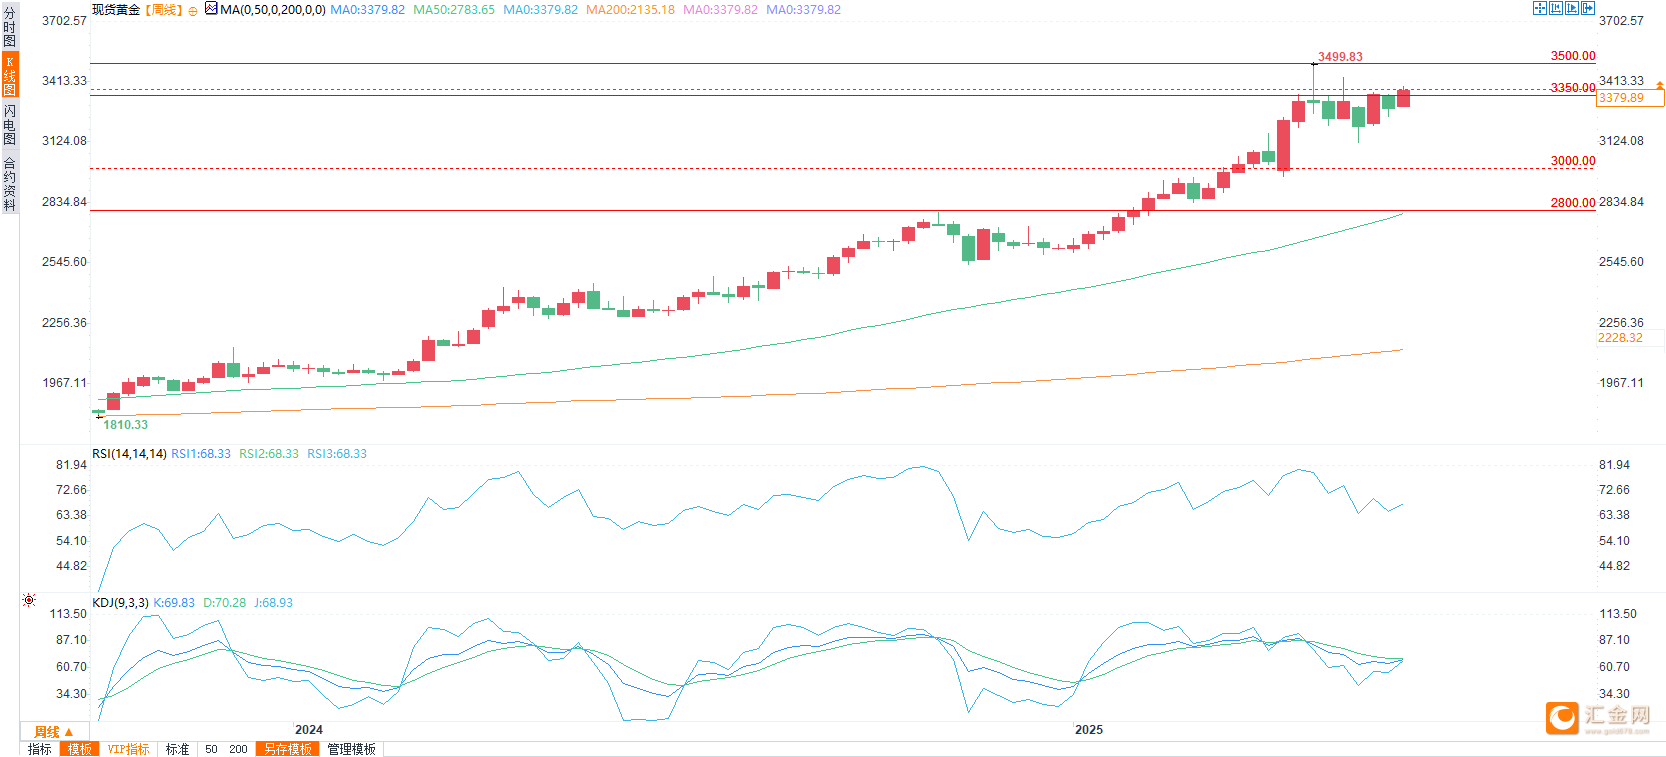Click the jump-to-latest arrow icon
1666x757 pixels.
click(1588, 8)
